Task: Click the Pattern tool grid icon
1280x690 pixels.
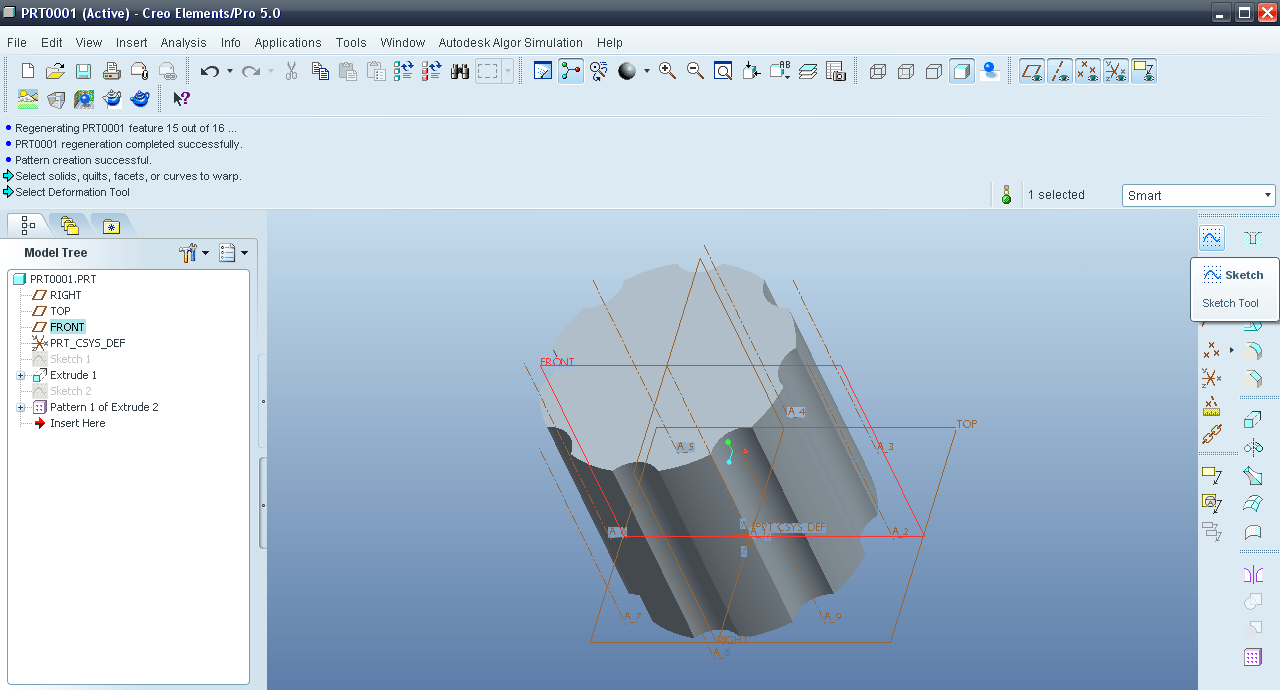Action: pyautogui.click(x=1253, y=657)
